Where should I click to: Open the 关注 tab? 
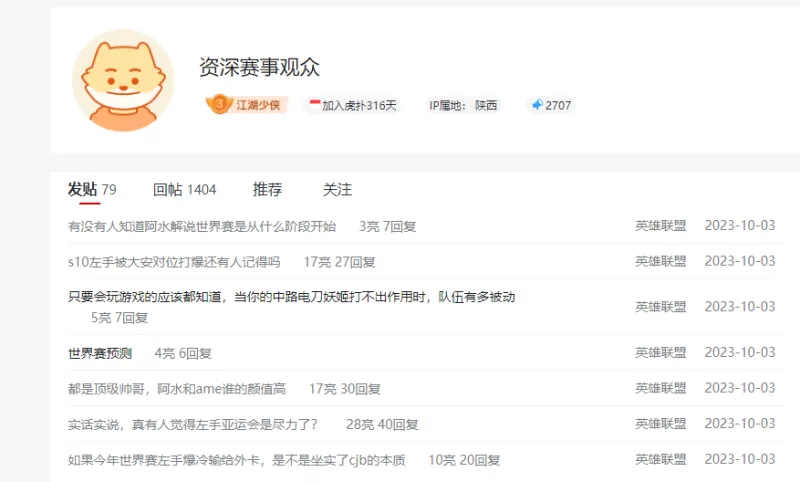(337, 190)
